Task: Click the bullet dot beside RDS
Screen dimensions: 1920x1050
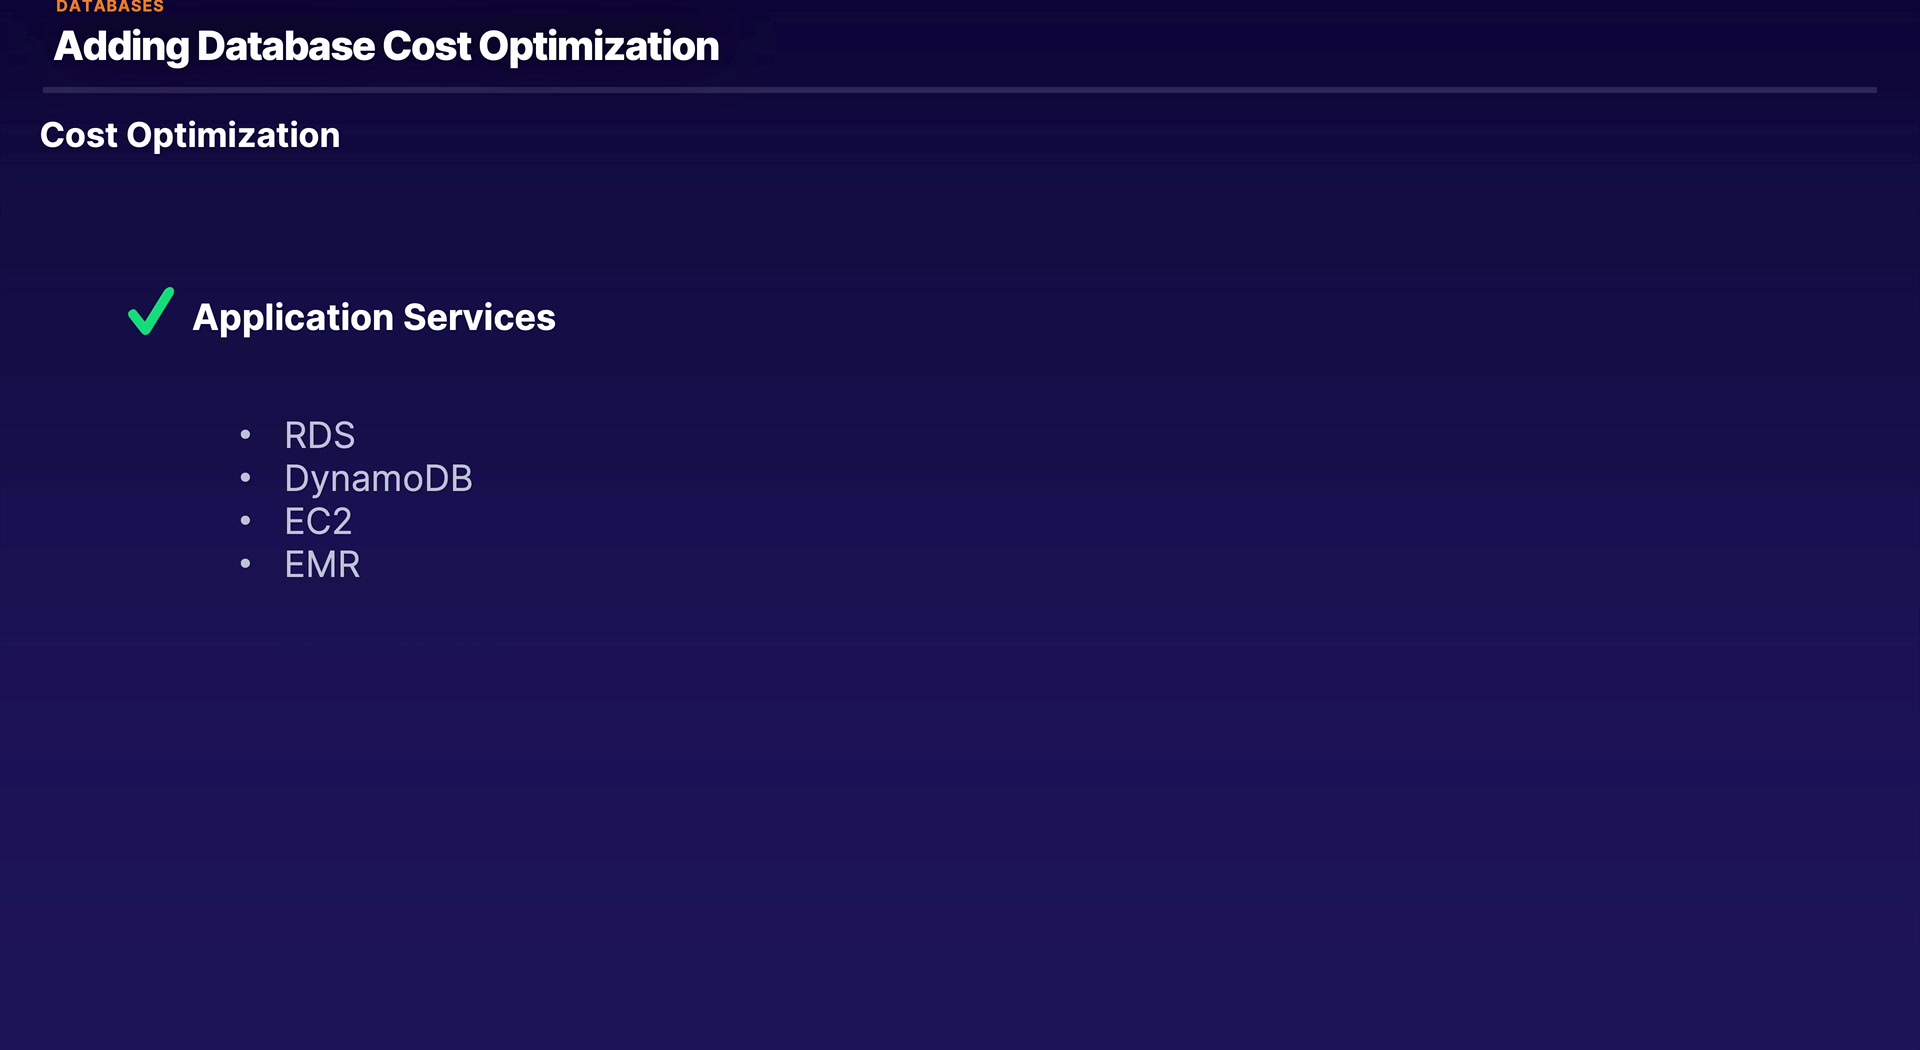Action: point(245,435)
